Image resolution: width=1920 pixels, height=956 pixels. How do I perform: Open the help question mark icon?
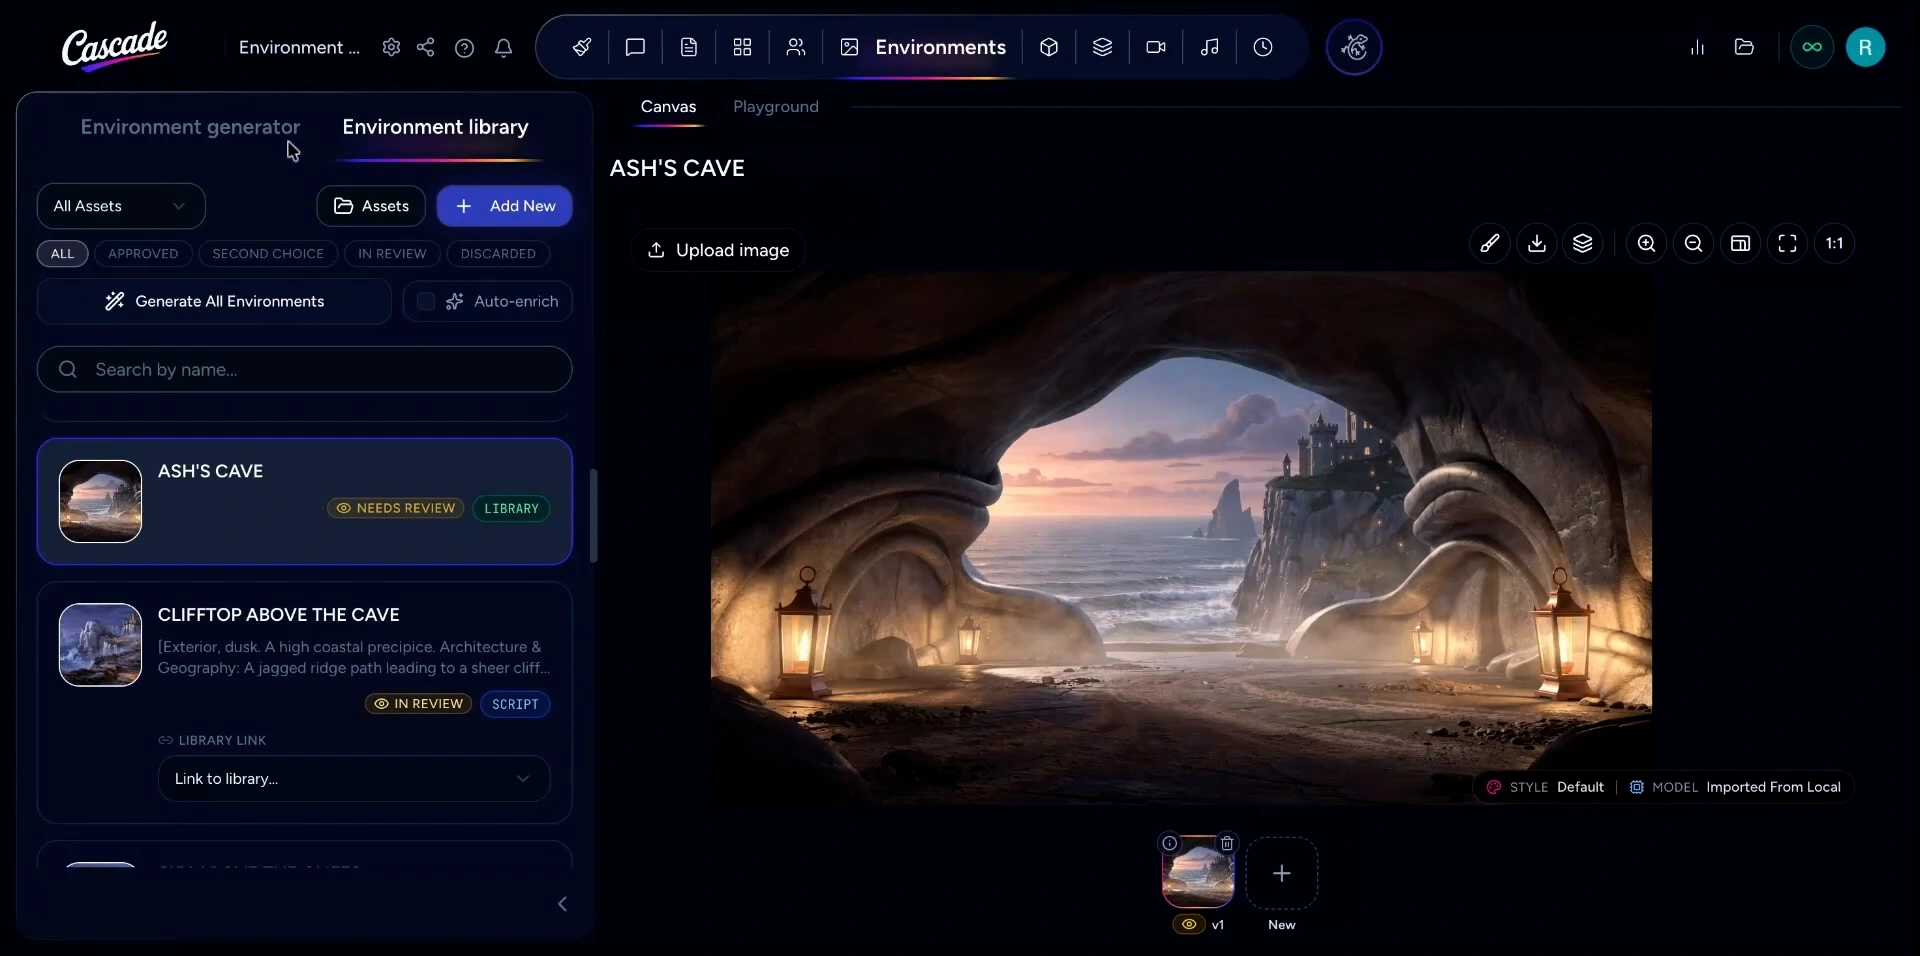pos(464,47)
